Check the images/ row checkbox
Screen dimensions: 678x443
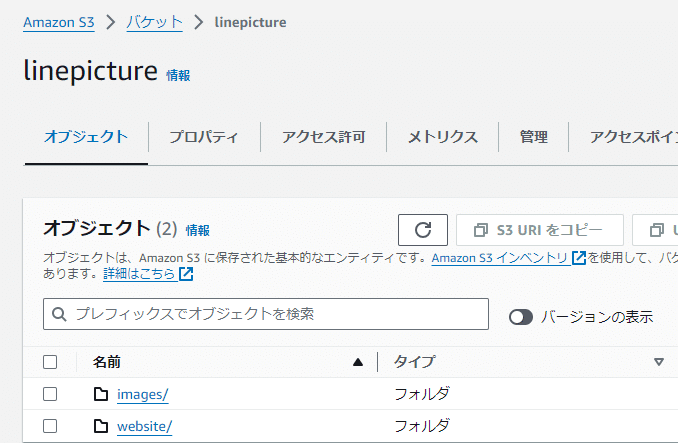(x=50, y=394)
